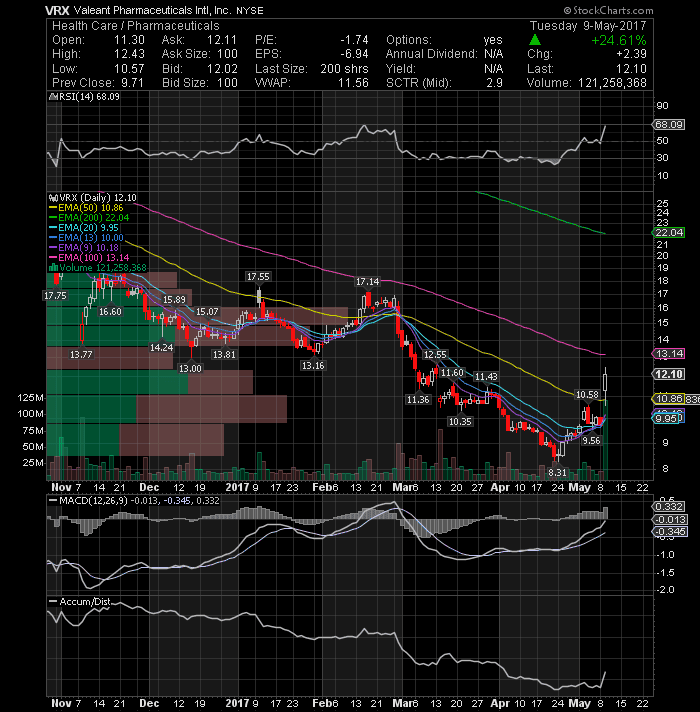Click the 14.24 price annotation
Screen dimensions: 700x712
tap(162, 347)
